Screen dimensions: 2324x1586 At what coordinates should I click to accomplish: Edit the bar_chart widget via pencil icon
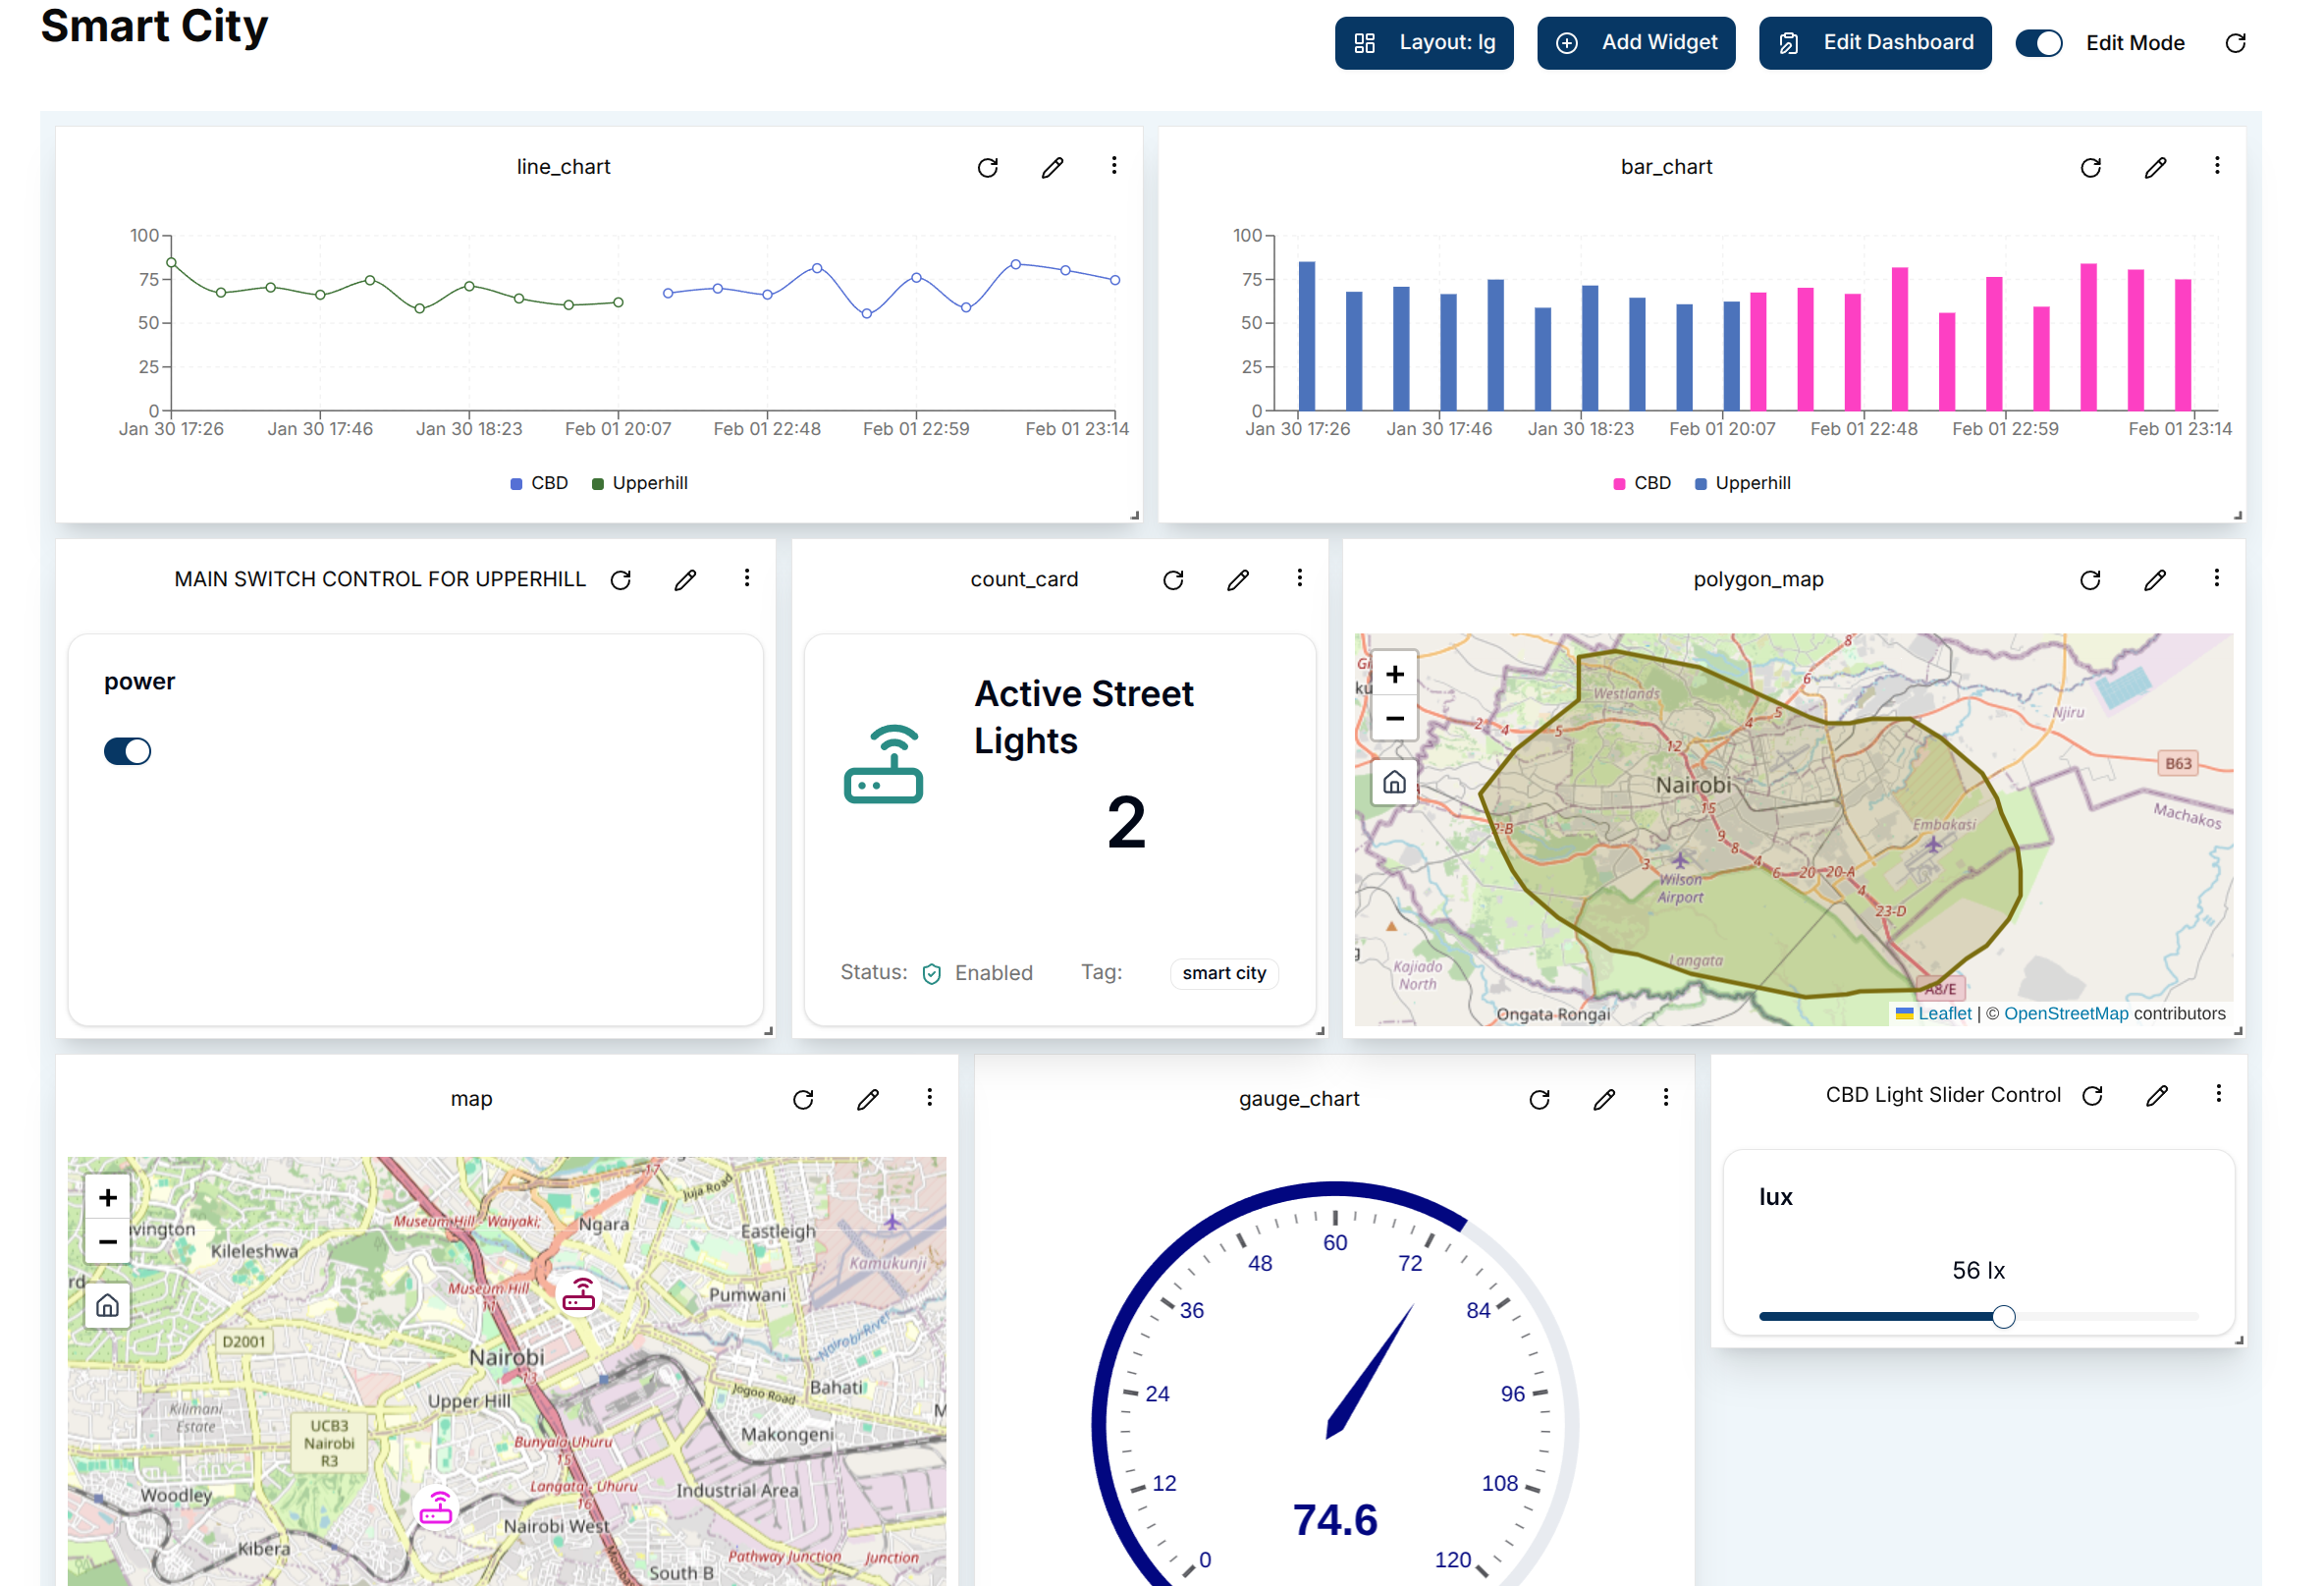2155,167
